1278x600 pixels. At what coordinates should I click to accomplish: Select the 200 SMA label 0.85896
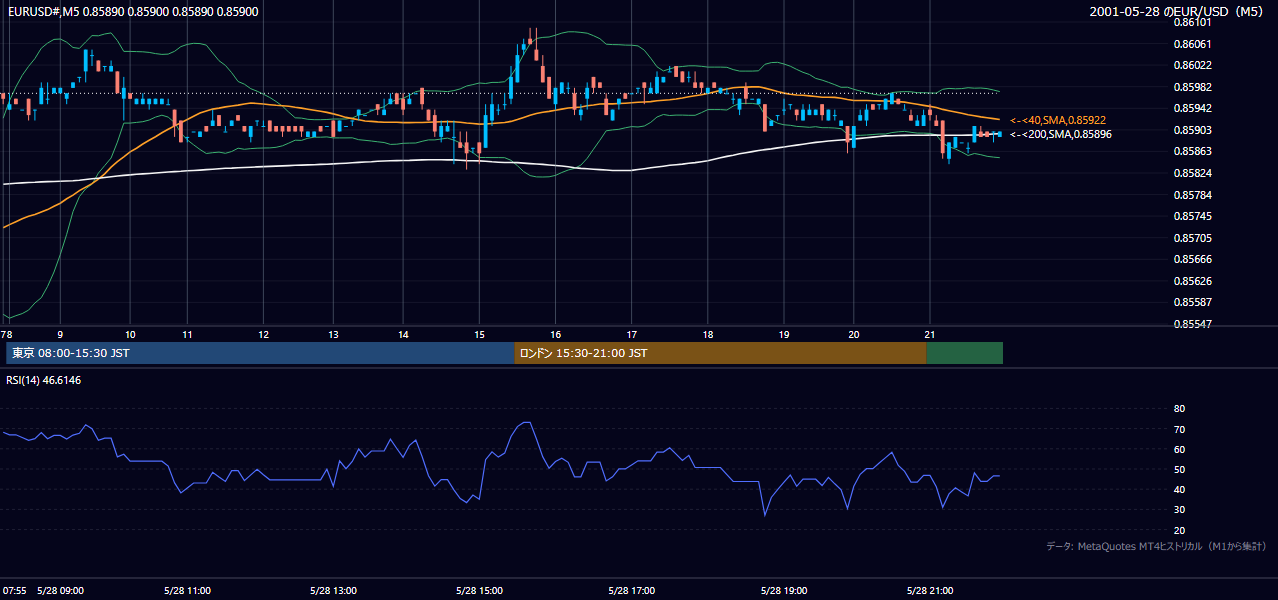pyautogui.click(x=1061, y=134)
